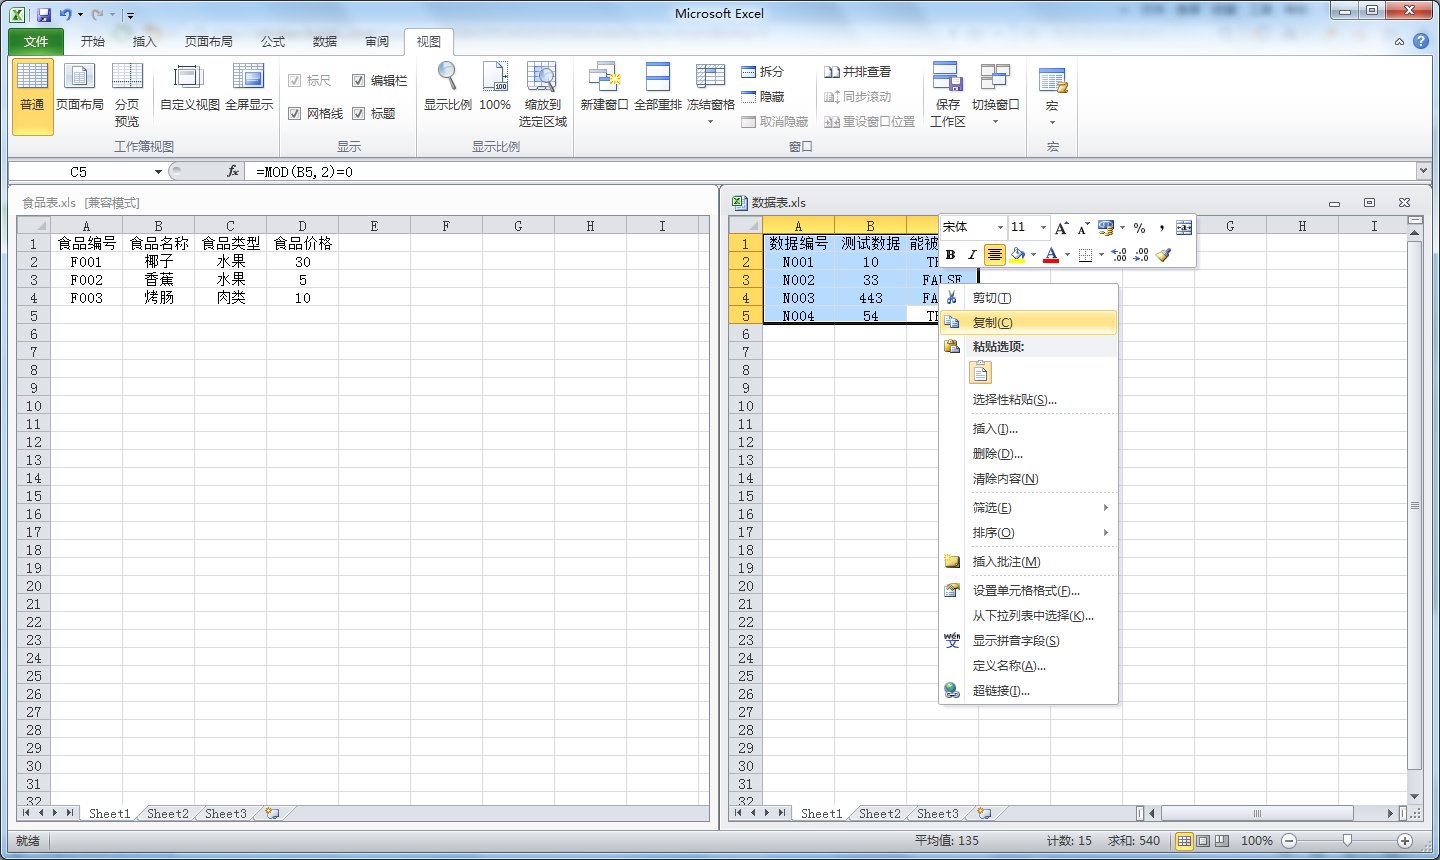Screen dimensions: 1440x860
Task: Toggle the Formula Bar (编辑栏) checkbox
Action: [x=359, y=81]
